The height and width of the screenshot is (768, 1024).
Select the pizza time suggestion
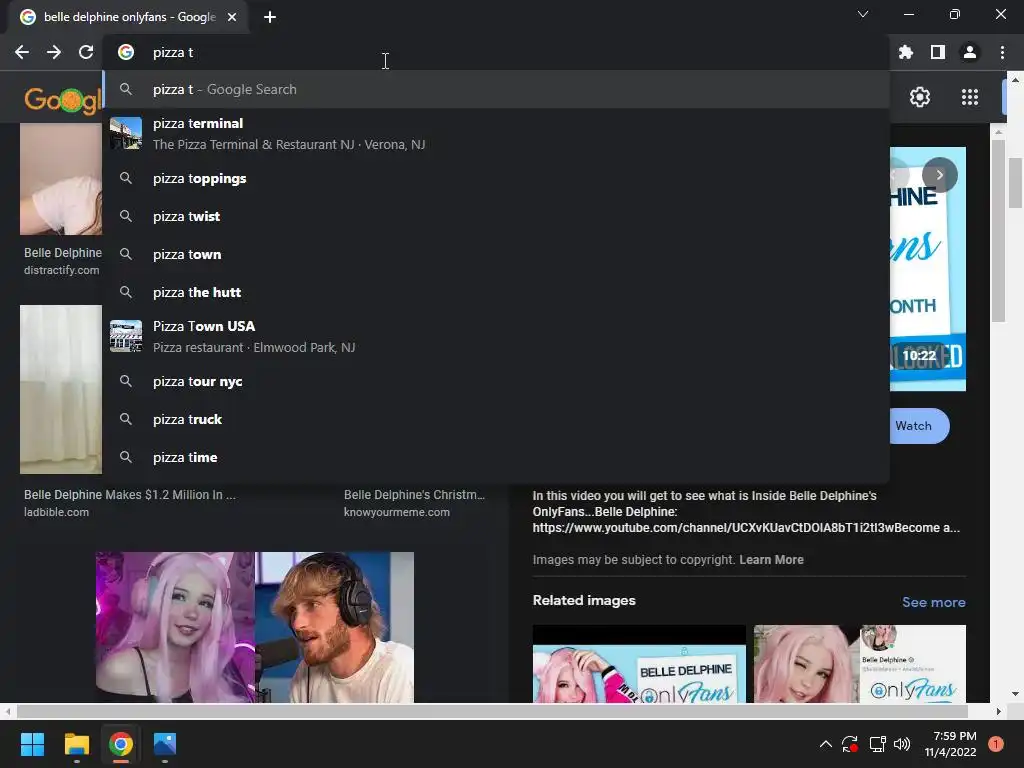(x=496, y=457)
